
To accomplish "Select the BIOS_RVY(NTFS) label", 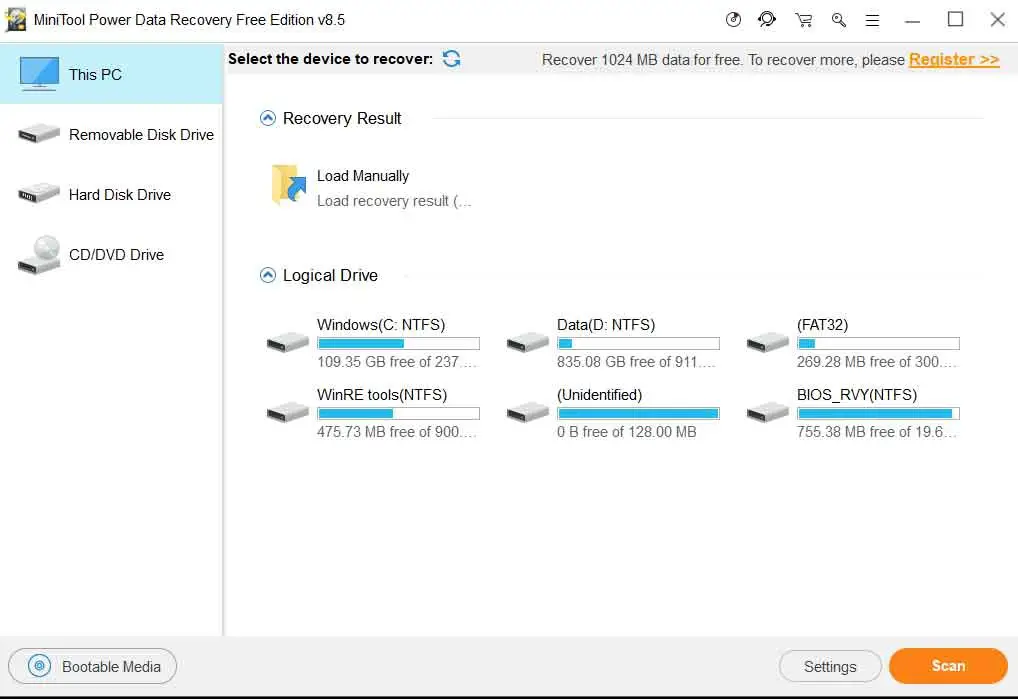I will click(x=857, y=395).
